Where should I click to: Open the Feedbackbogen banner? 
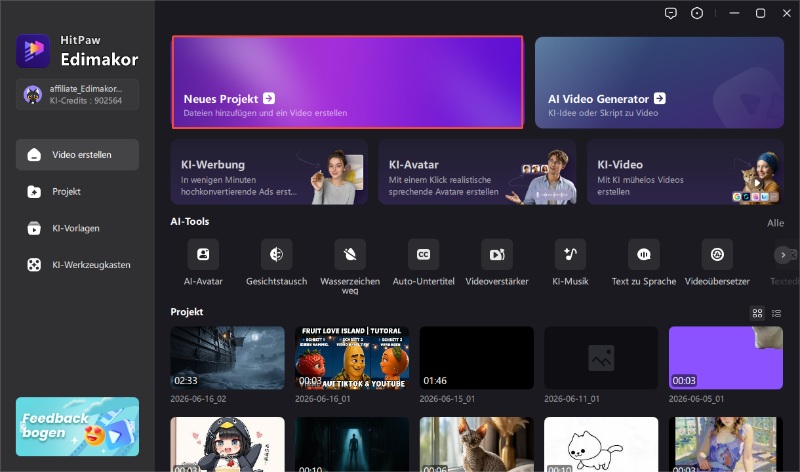(x=77, y=427)
